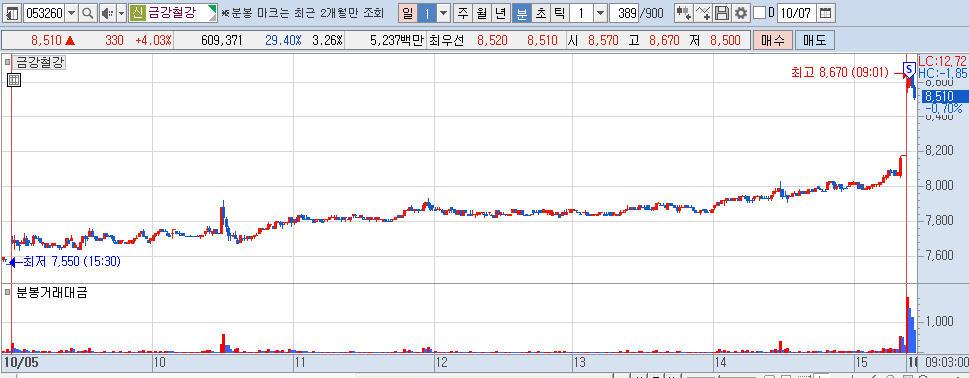Open the add indicator line icon
The image size is (969, 378).
703,12
